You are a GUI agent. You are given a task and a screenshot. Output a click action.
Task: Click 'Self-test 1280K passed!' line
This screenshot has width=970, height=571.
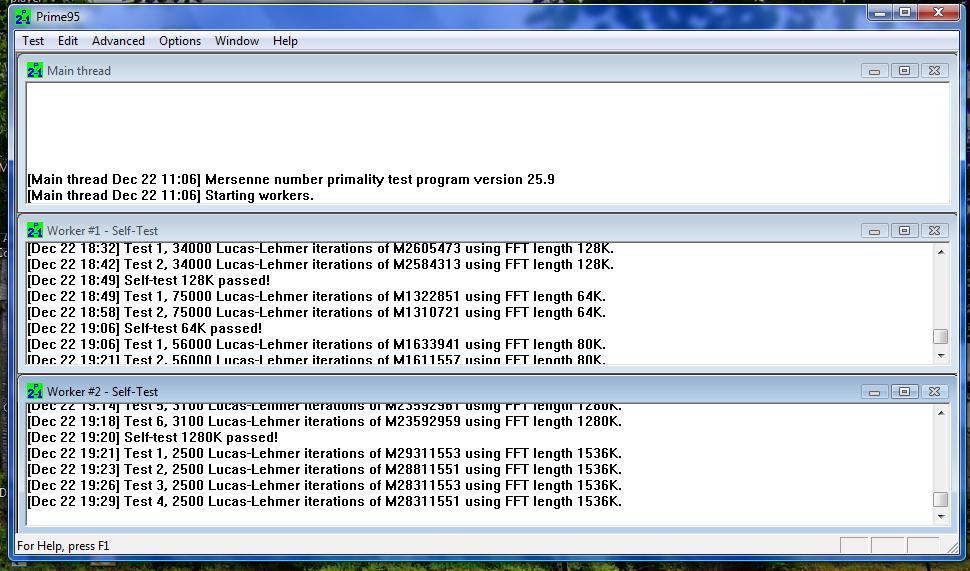click(153, 437)
